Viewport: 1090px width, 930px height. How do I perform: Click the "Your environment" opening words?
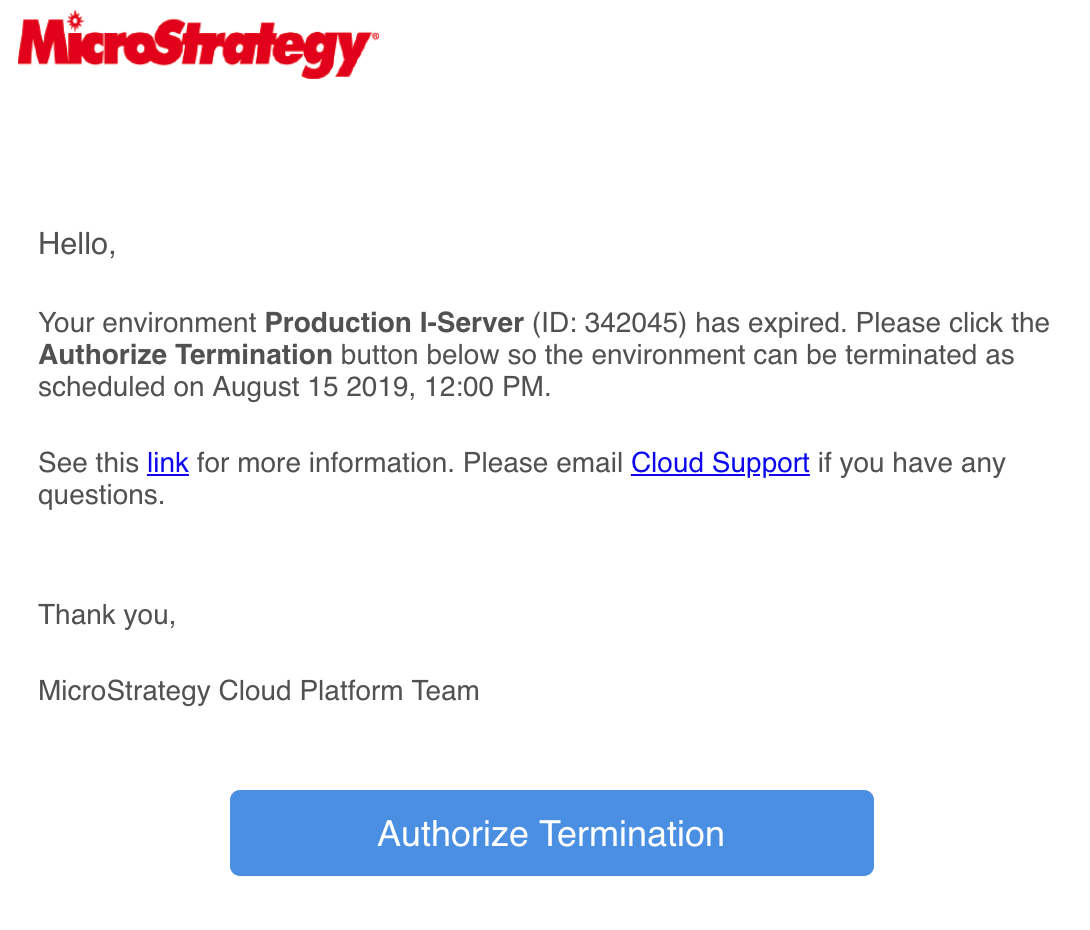[147, 323]
